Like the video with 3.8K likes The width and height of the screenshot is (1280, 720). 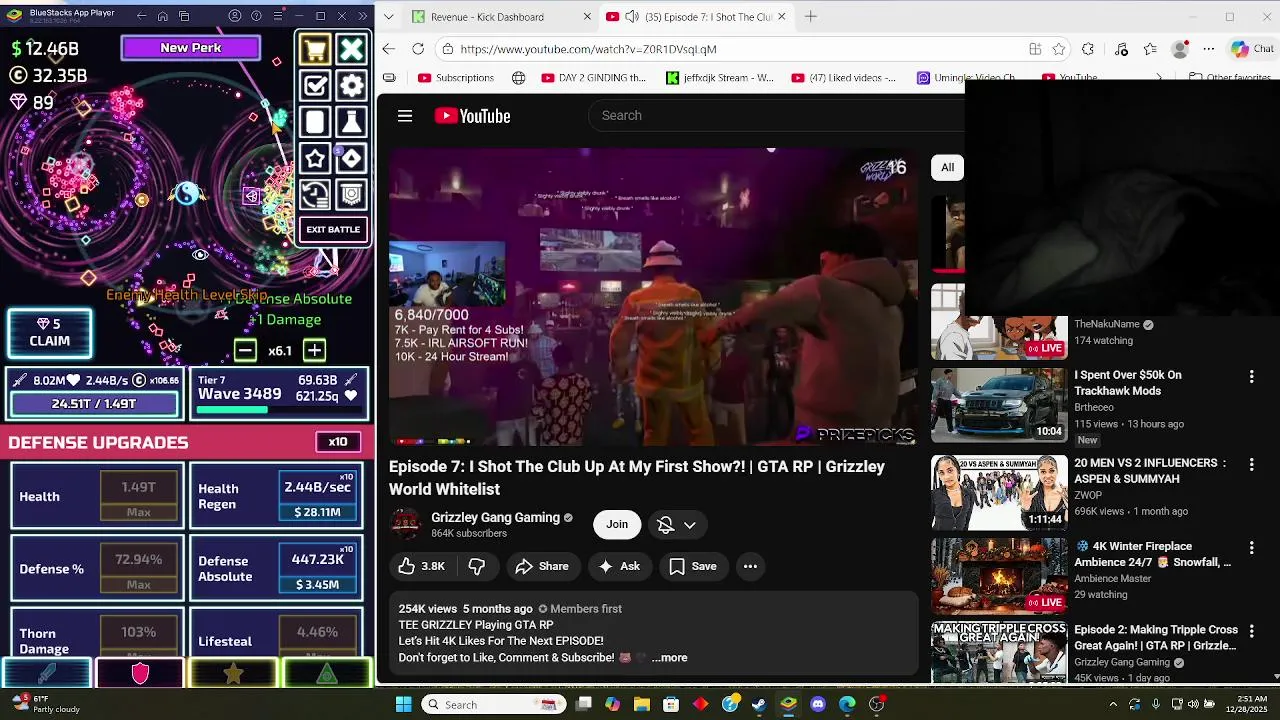tap(421, 566)
